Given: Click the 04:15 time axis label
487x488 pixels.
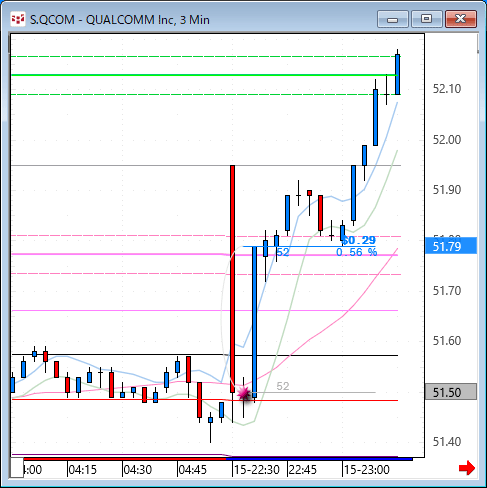Looking at the screenshot, I should pyautogui.click(x=82, y=470).
